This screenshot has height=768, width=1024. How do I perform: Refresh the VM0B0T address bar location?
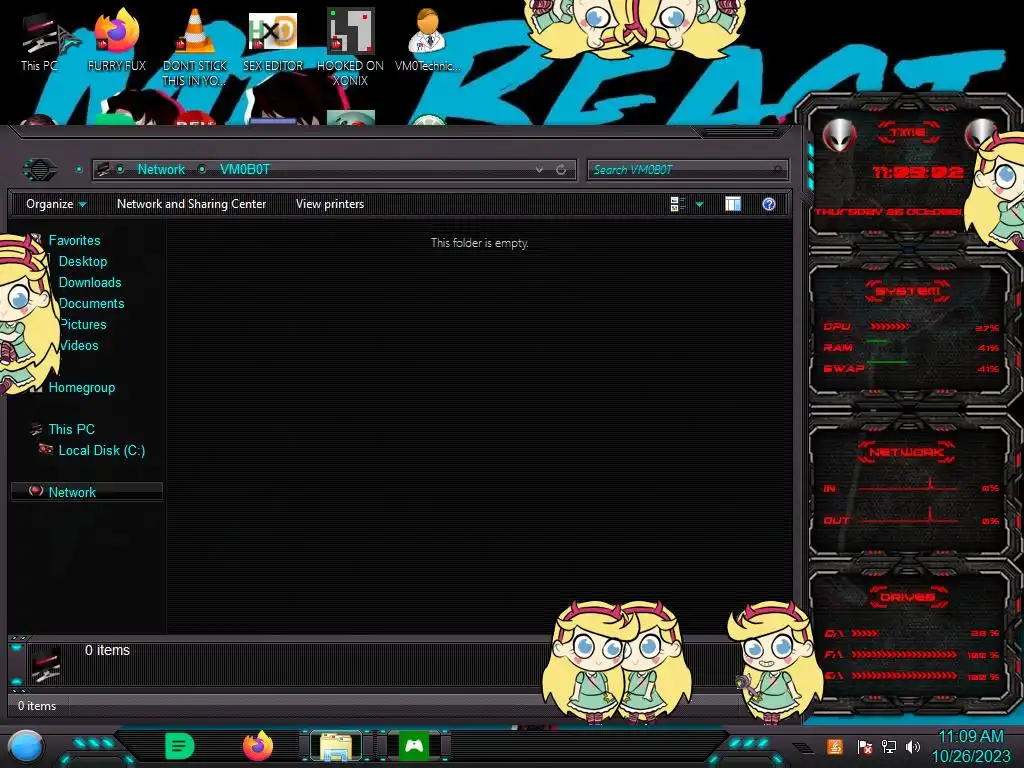click(561, 170)
